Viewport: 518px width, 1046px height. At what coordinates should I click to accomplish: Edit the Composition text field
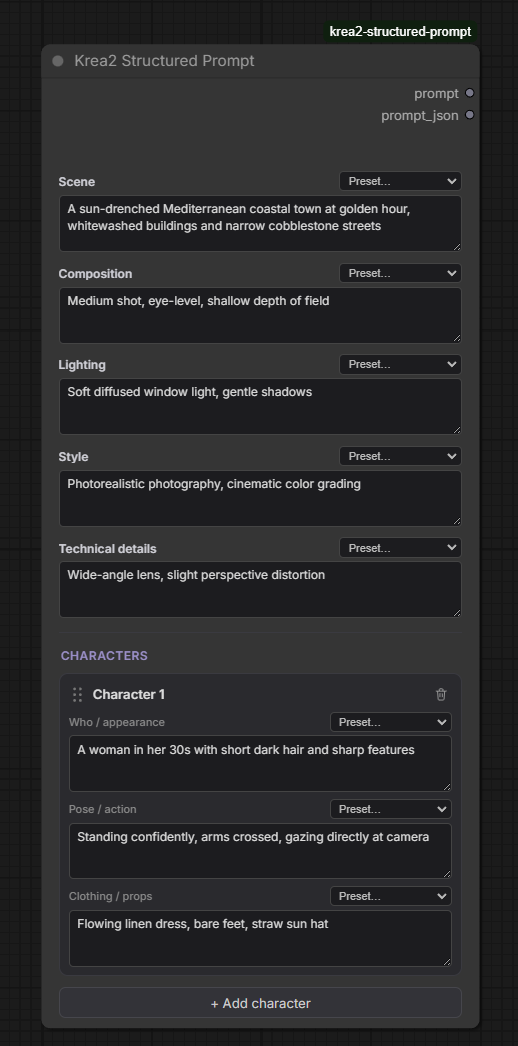tap(260, 316)
